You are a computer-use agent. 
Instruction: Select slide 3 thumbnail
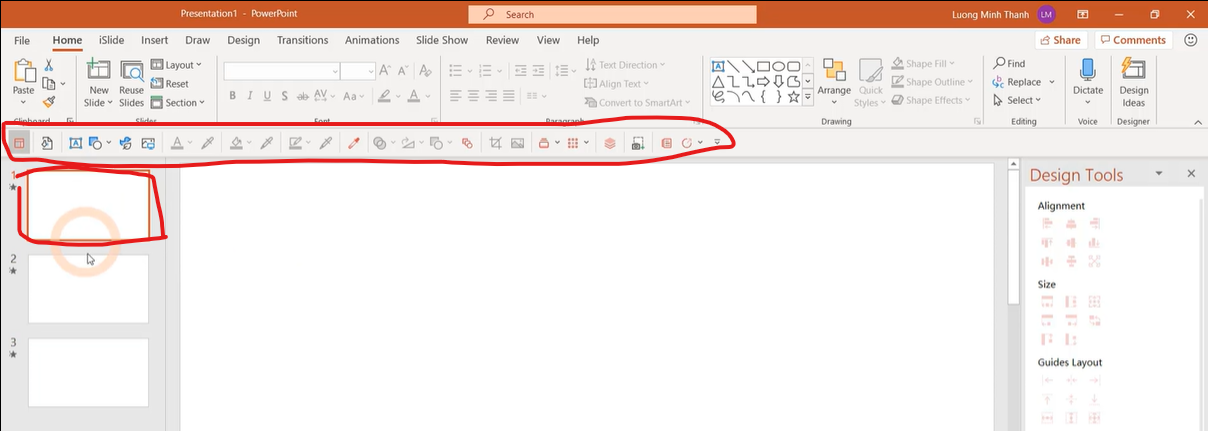(88, 372)
